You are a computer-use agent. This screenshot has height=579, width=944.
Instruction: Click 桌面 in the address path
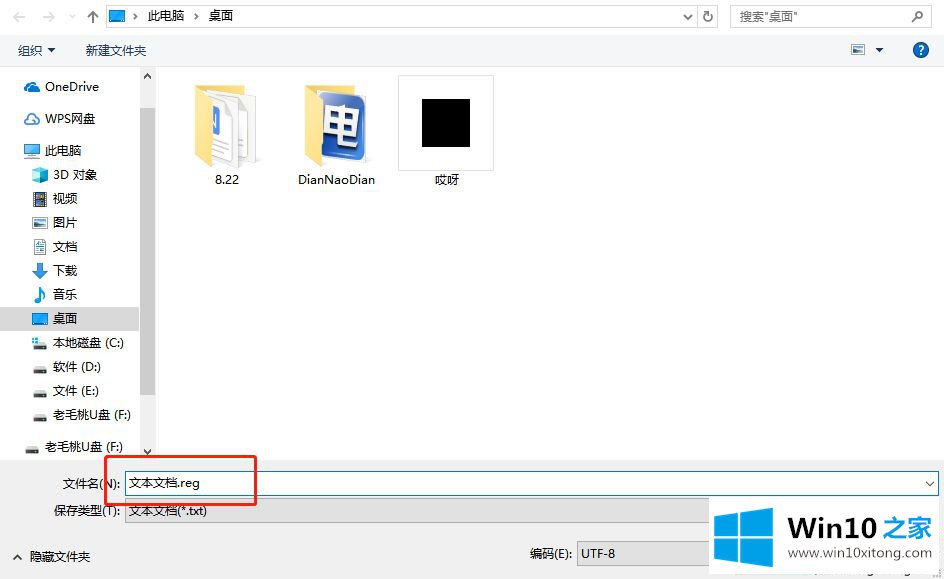click(x=221, y=16)
